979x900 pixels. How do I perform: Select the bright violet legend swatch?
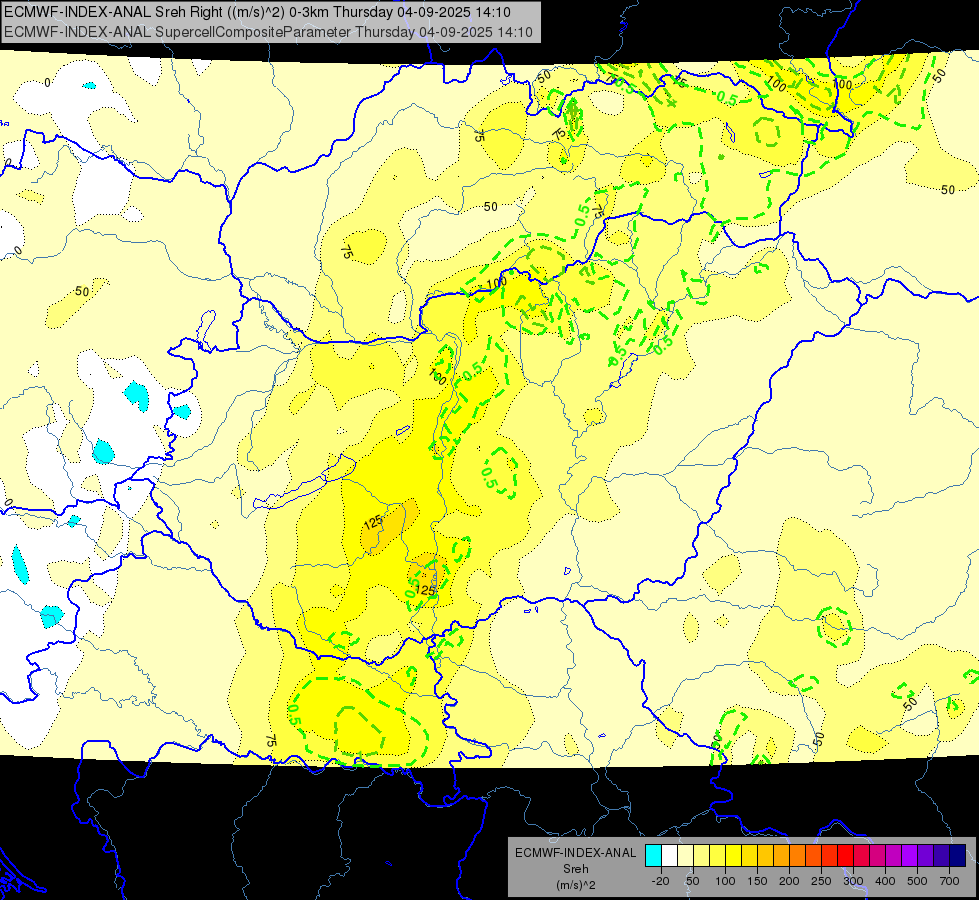point(910,856)
